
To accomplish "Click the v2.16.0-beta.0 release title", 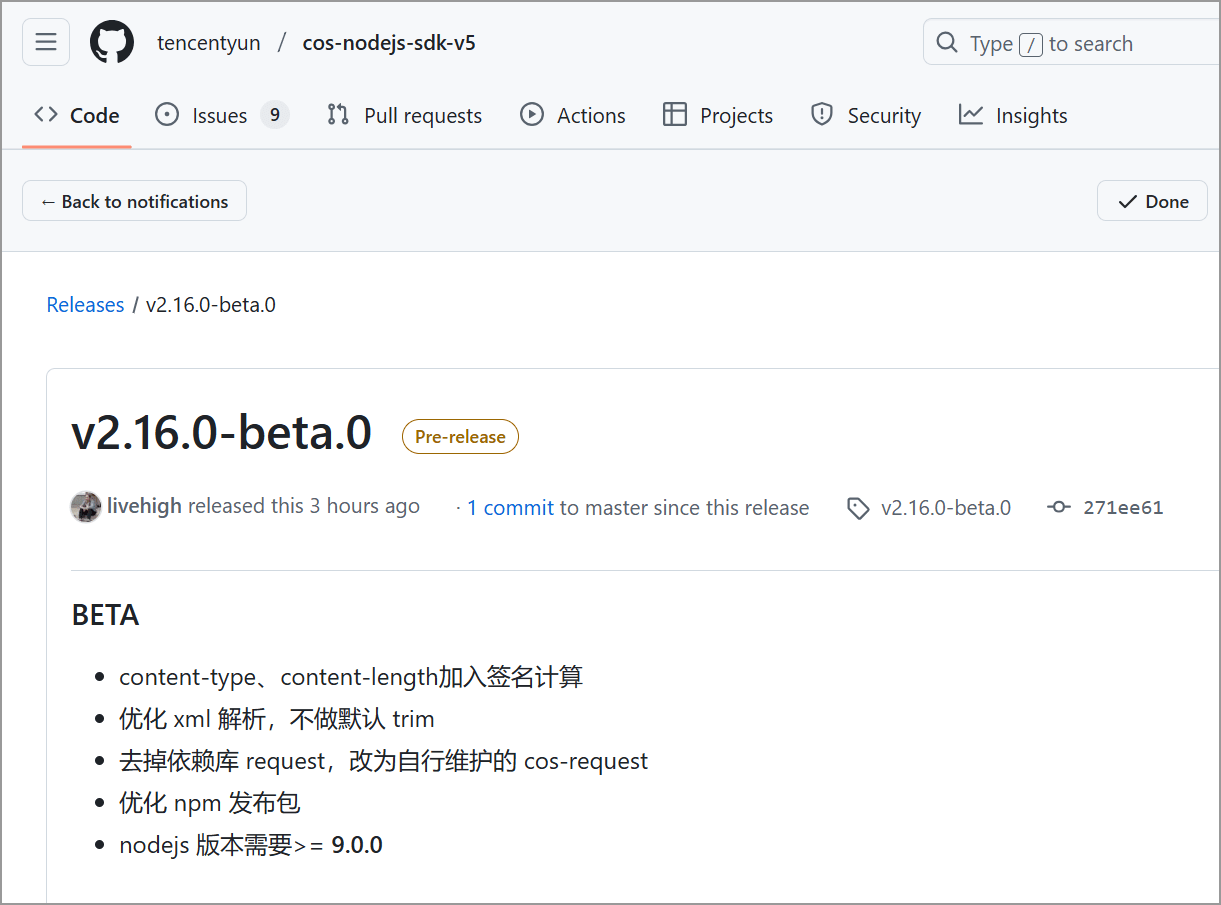I will click(x=222, y=433).
